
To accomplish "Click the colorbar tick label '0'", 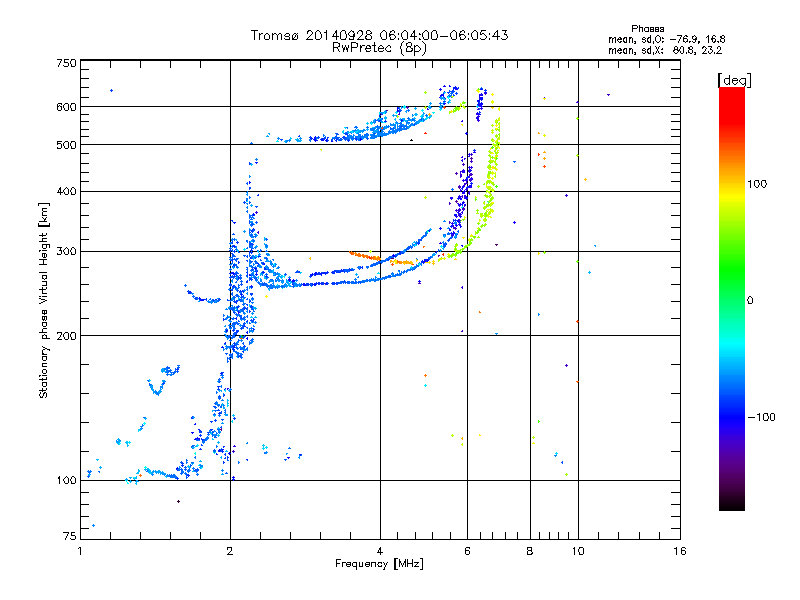I will [750, 301].
